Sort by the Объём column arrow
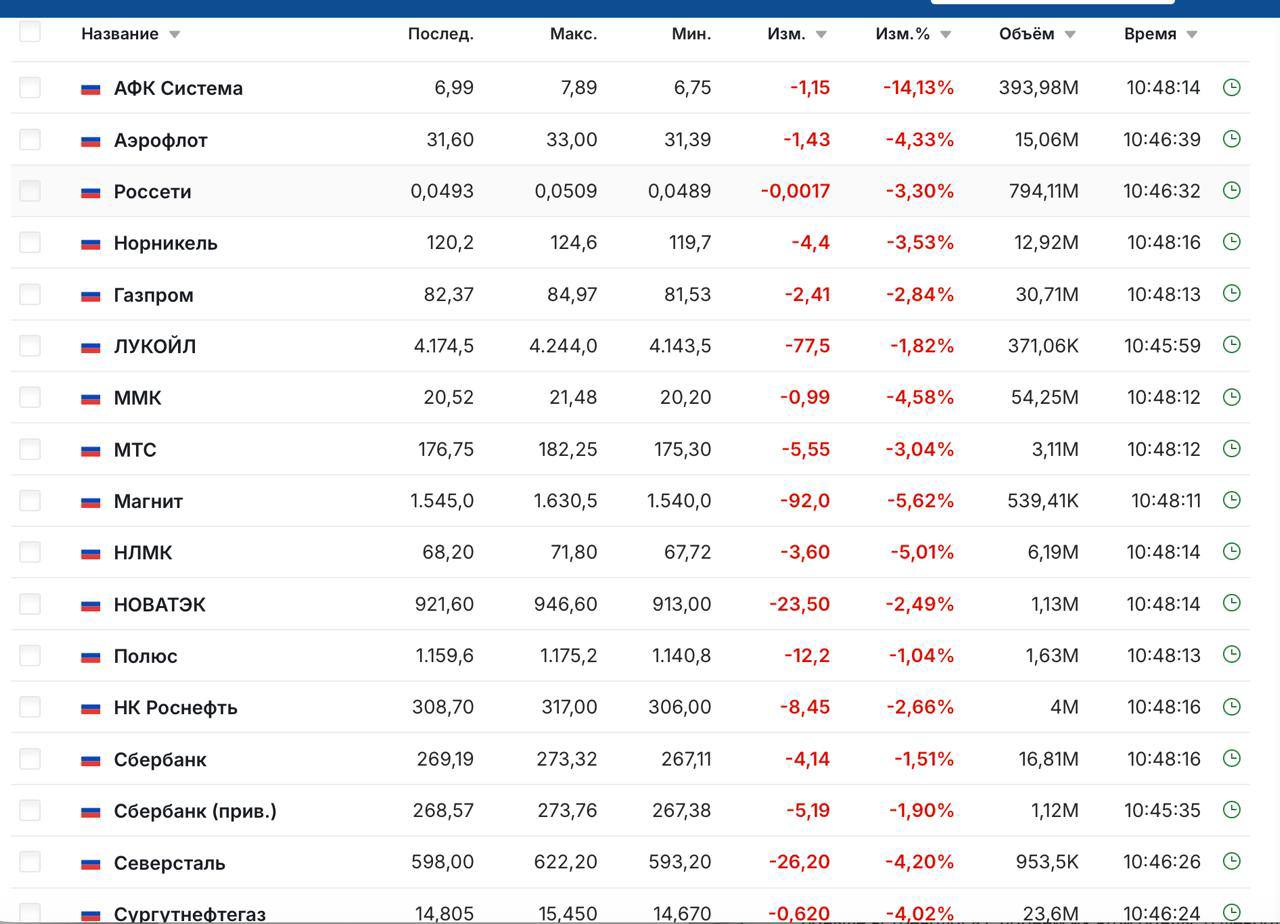The height and width of the screenshot is (924, 1280). click(x=1070, y=35)
